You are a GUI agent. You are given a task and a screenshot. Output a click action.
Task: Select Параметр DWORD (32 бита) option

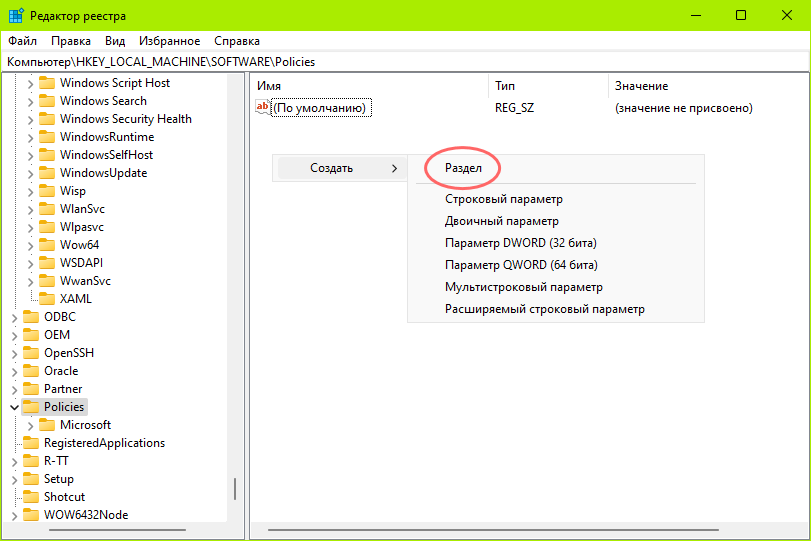point(520,243)
